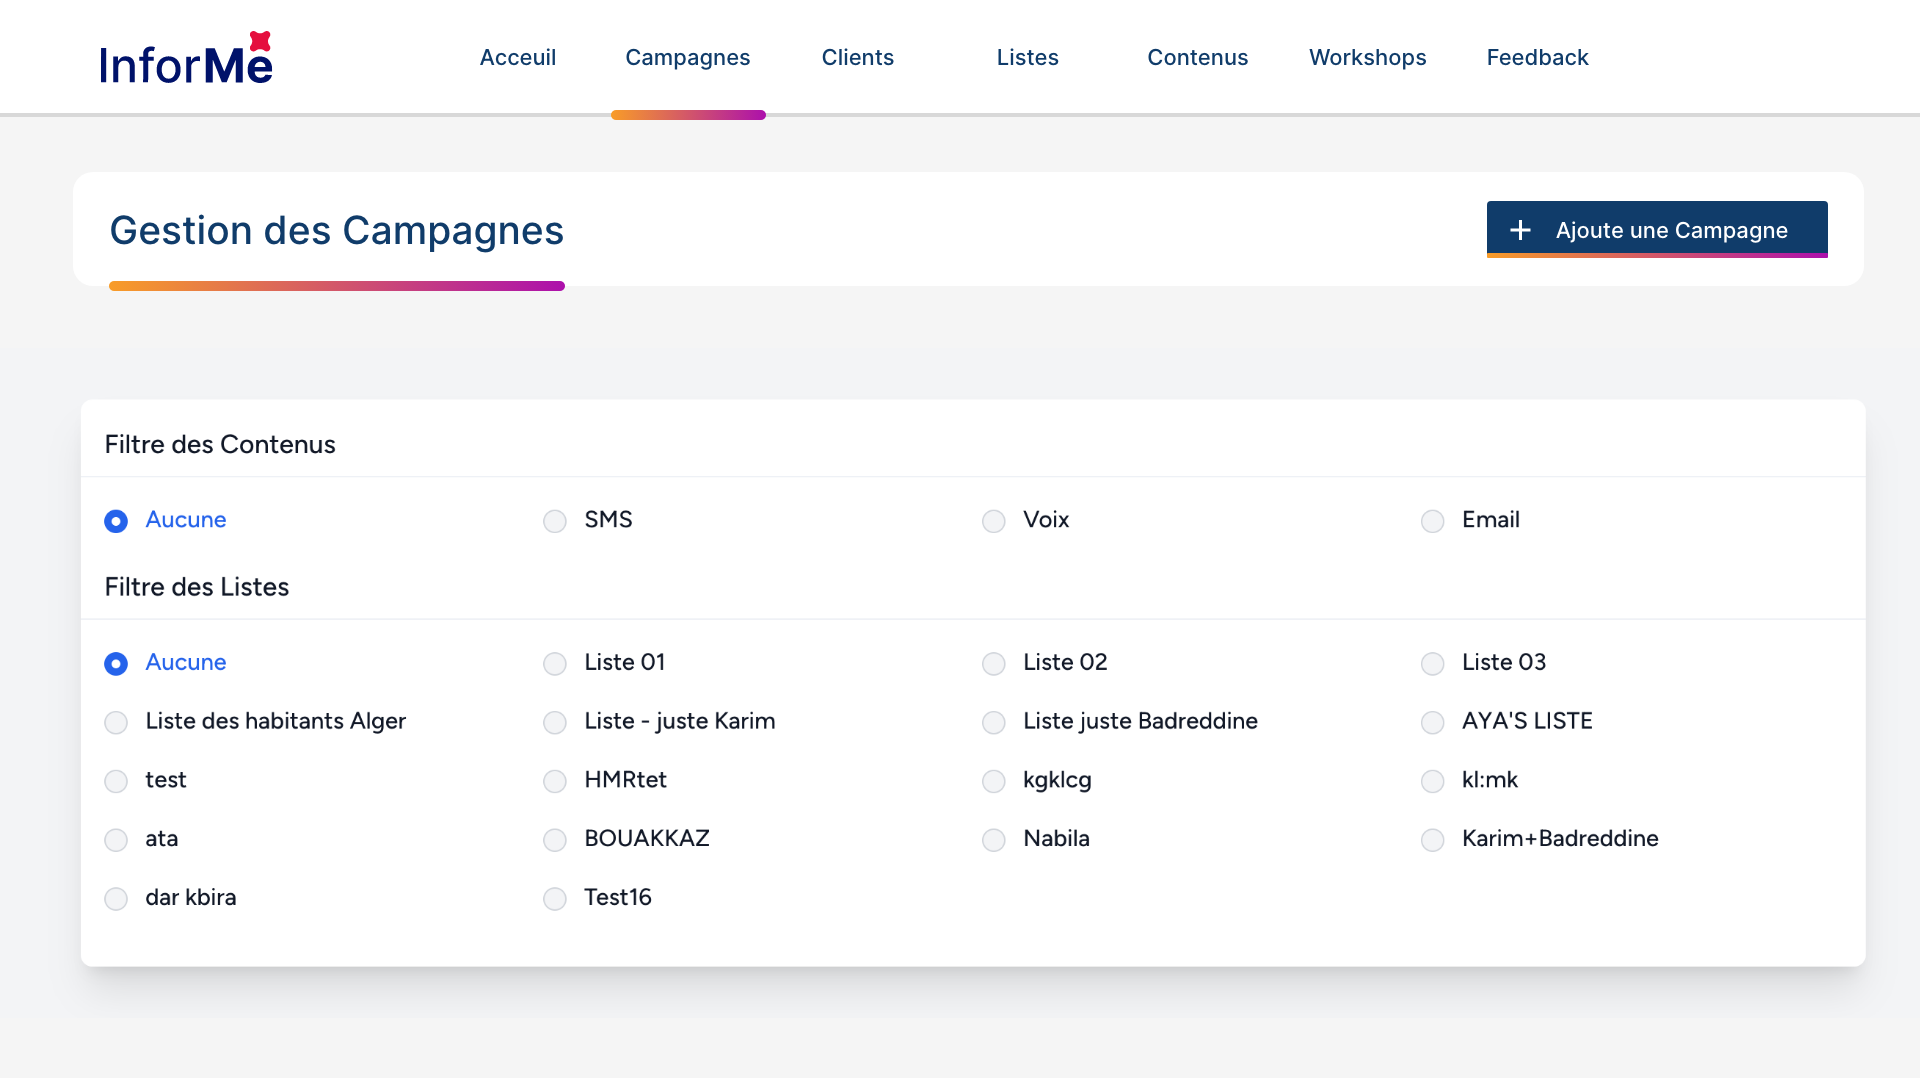Open the Feedback page
1920x1078 pixels.
(x=1537, y=58)
